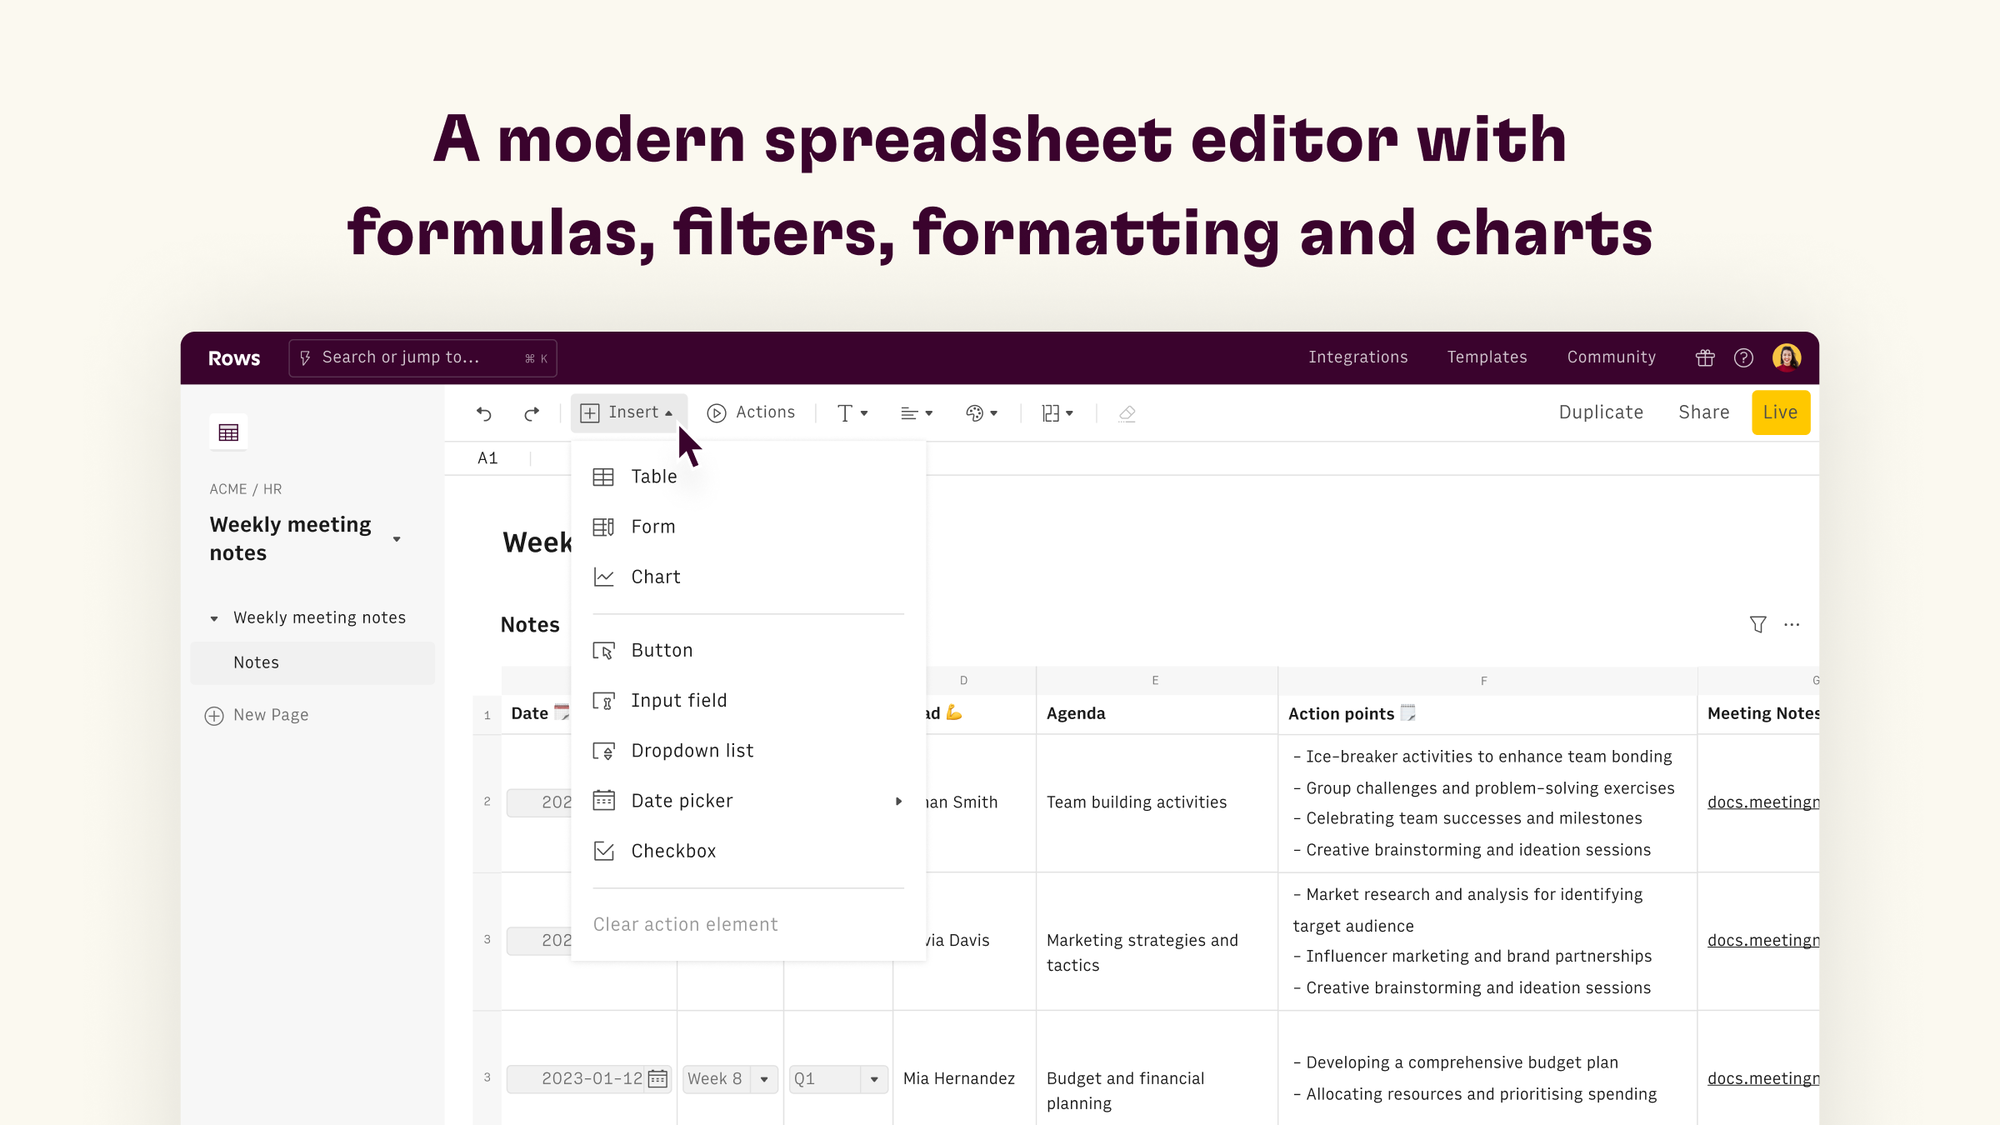Click the Table insert icon
2000x1125 pixels.
click(604, 477)
